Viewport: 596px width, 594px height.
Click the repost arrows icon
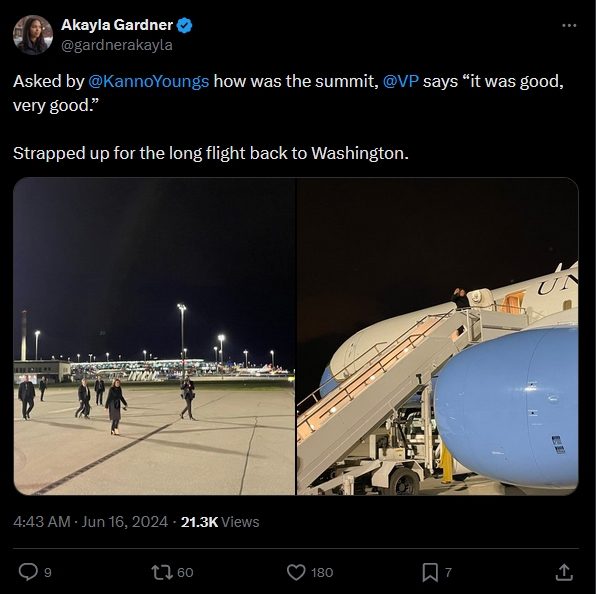coord(162,572)
